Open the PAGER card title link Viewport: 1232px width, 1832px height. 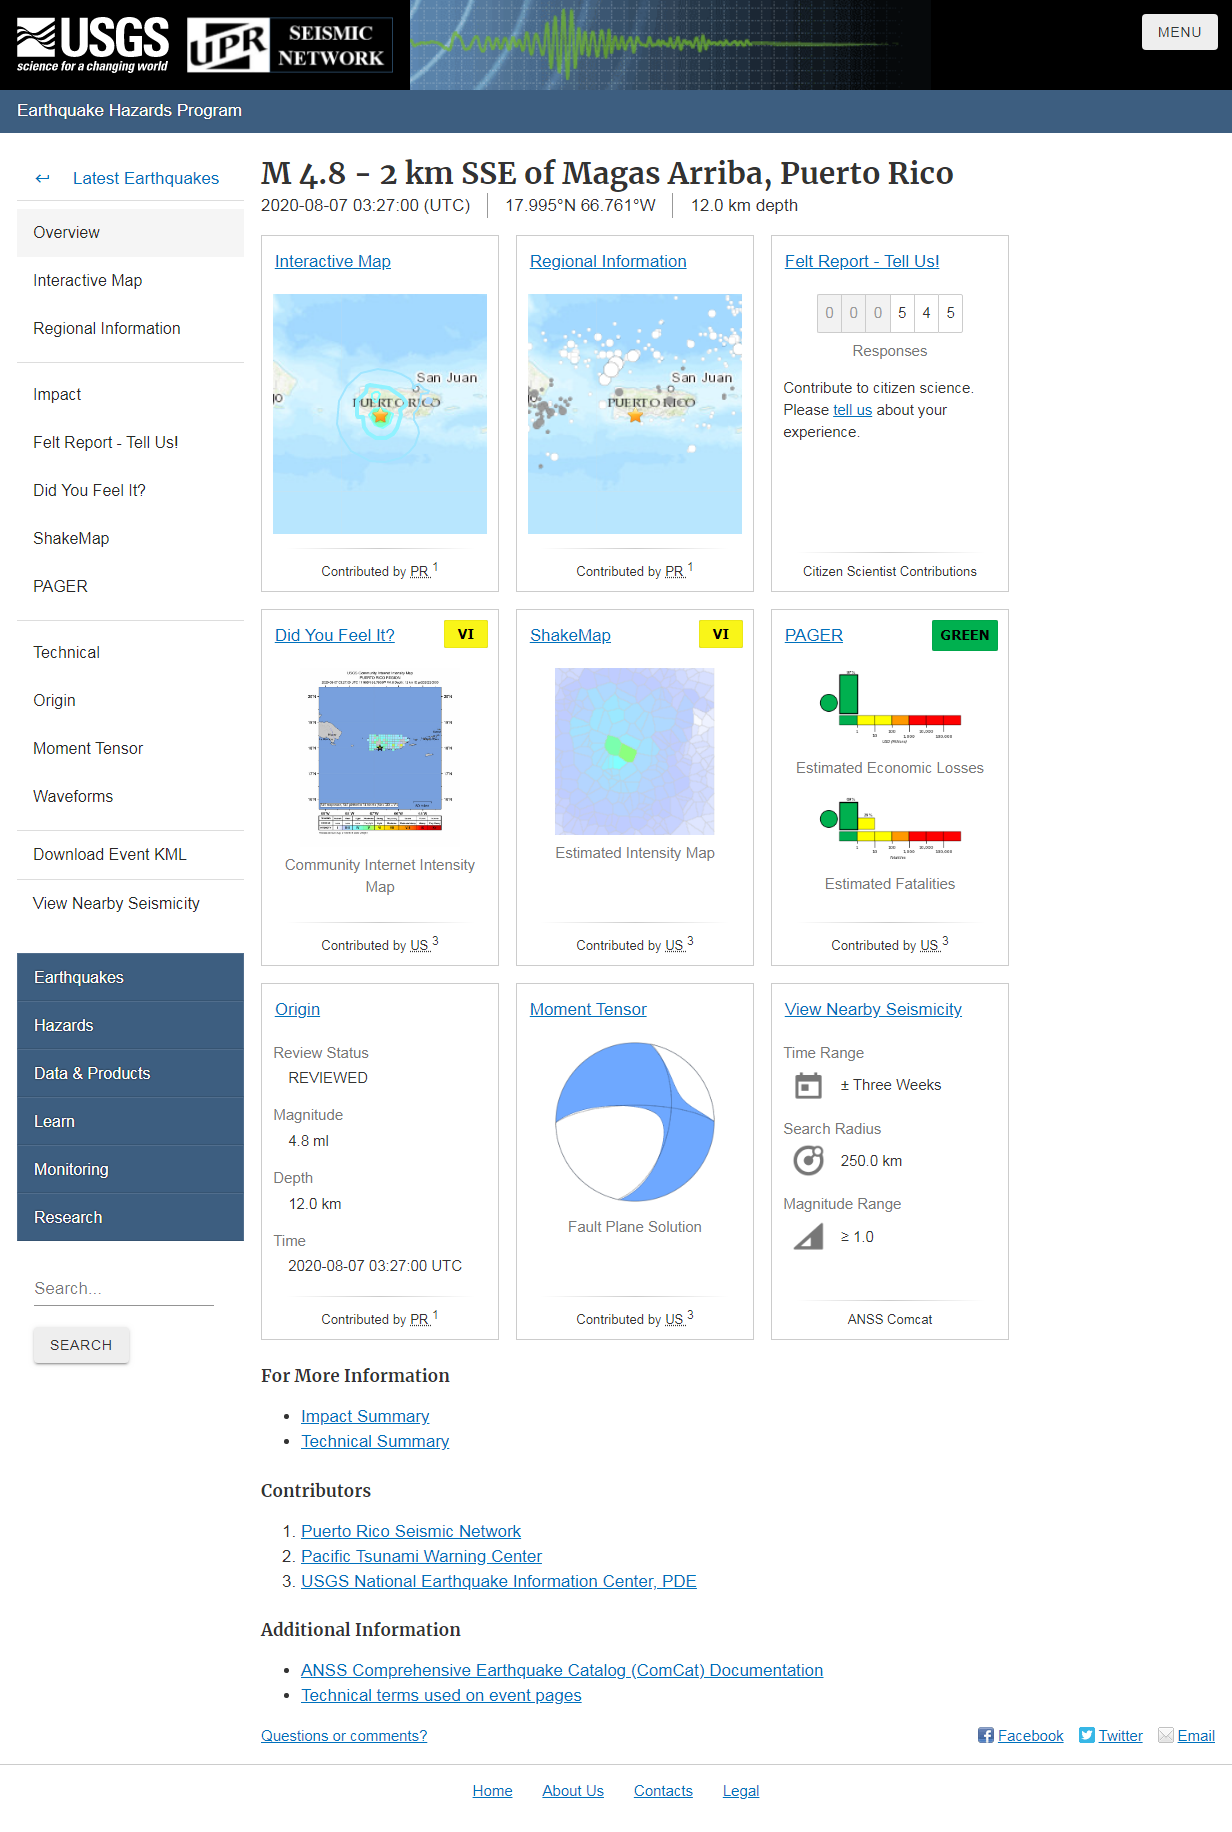(814, 635)
